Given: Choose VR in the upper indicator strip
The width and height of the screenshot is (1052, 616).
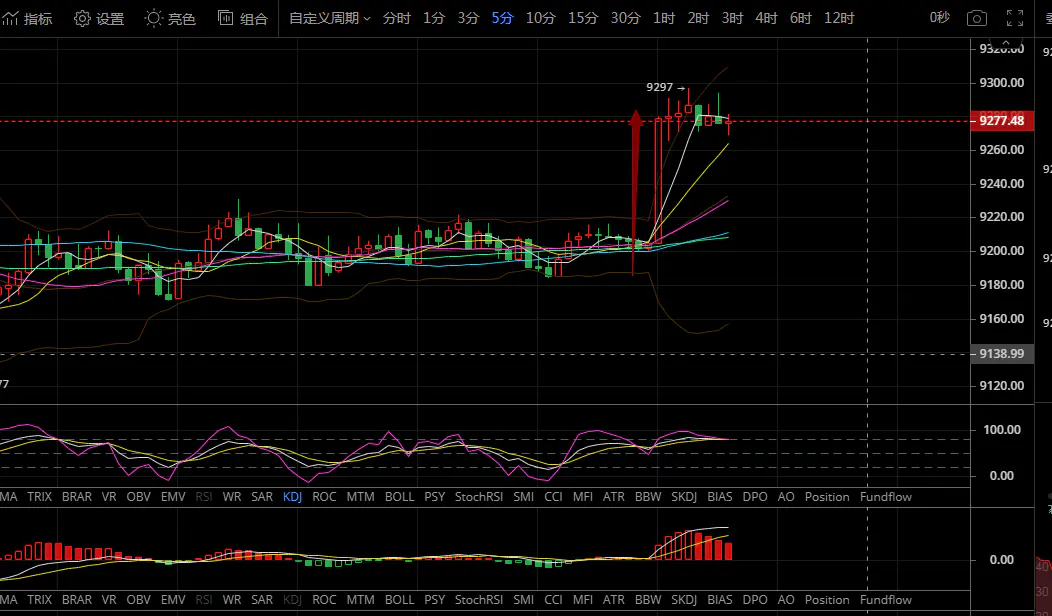Looking at the screenshot, I should point(109,497).
